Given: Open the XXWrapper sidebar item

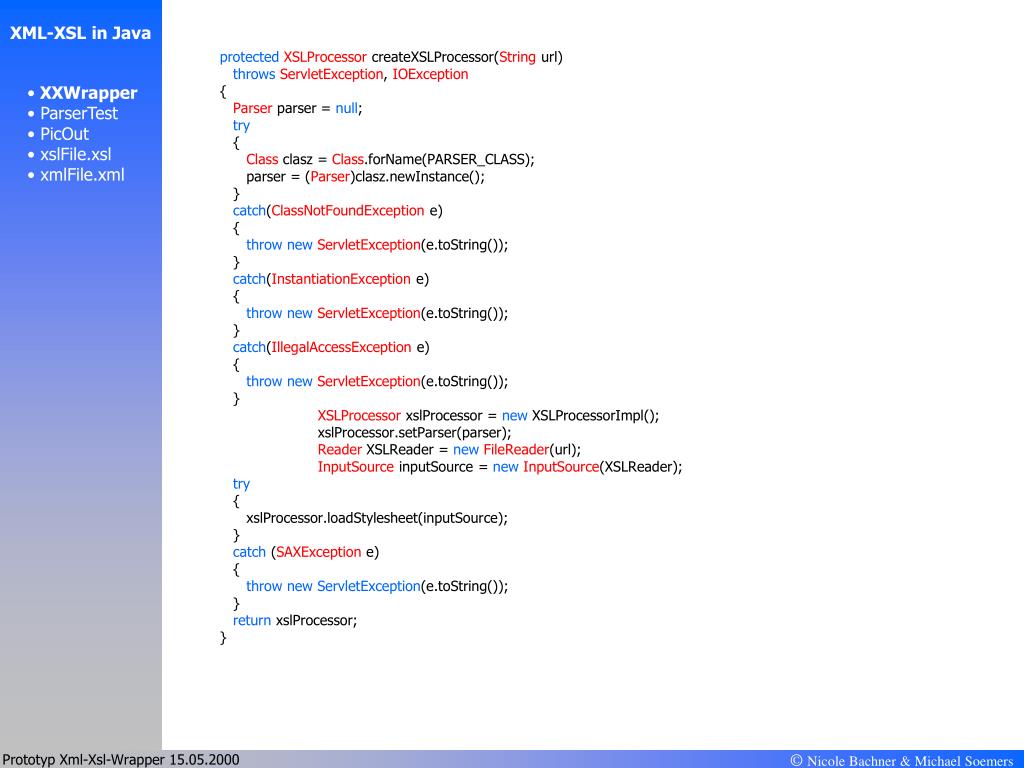Looking at the screenshot, I should (88, 93).
